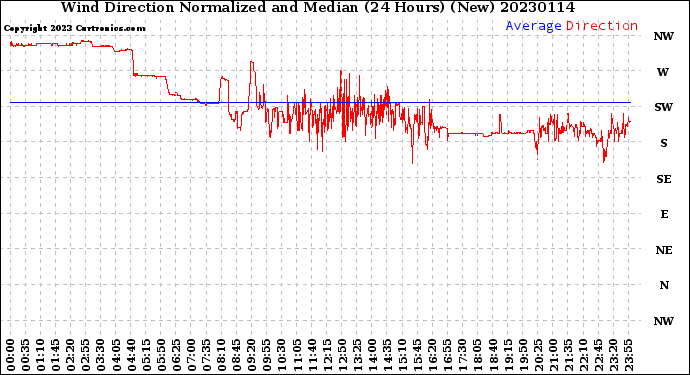Image resolution: width=690 pixels, height=375 pixels.
Task: Click the "NE" direction axis label
Action: 664,250
